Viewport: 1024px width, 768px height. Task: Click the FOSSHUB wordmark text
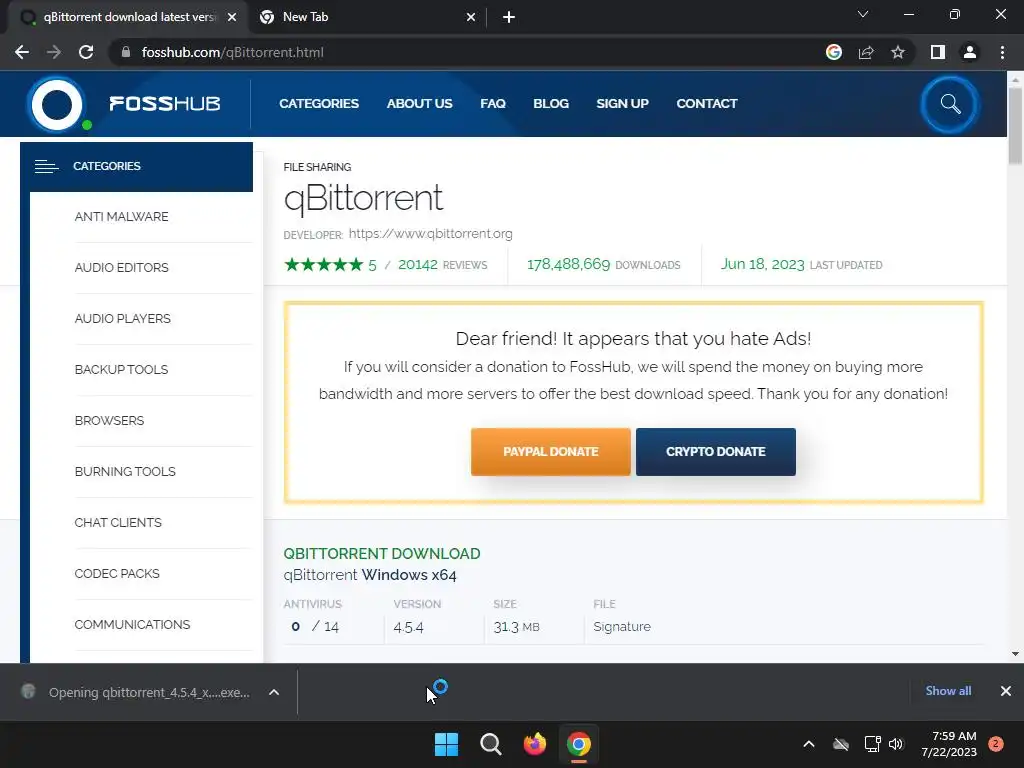[165, 104]
